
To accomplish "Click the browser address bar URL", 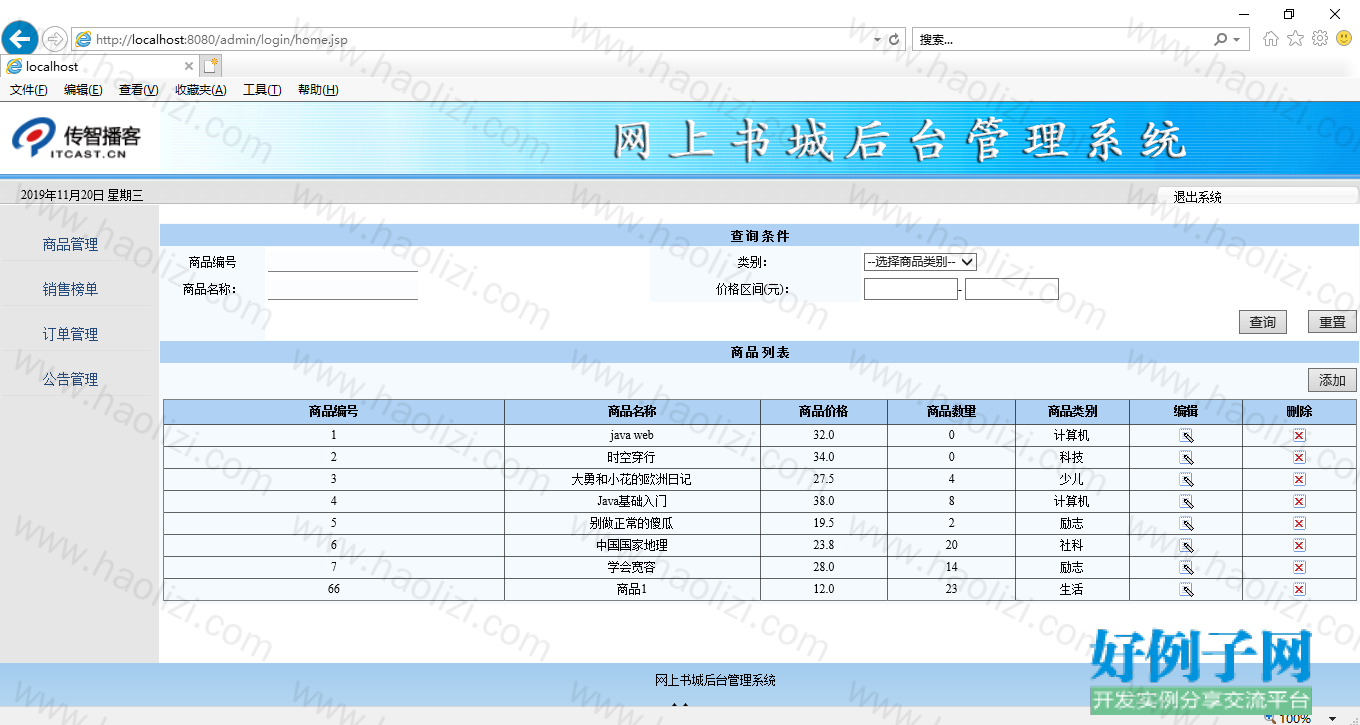I will tap(222, 40).
